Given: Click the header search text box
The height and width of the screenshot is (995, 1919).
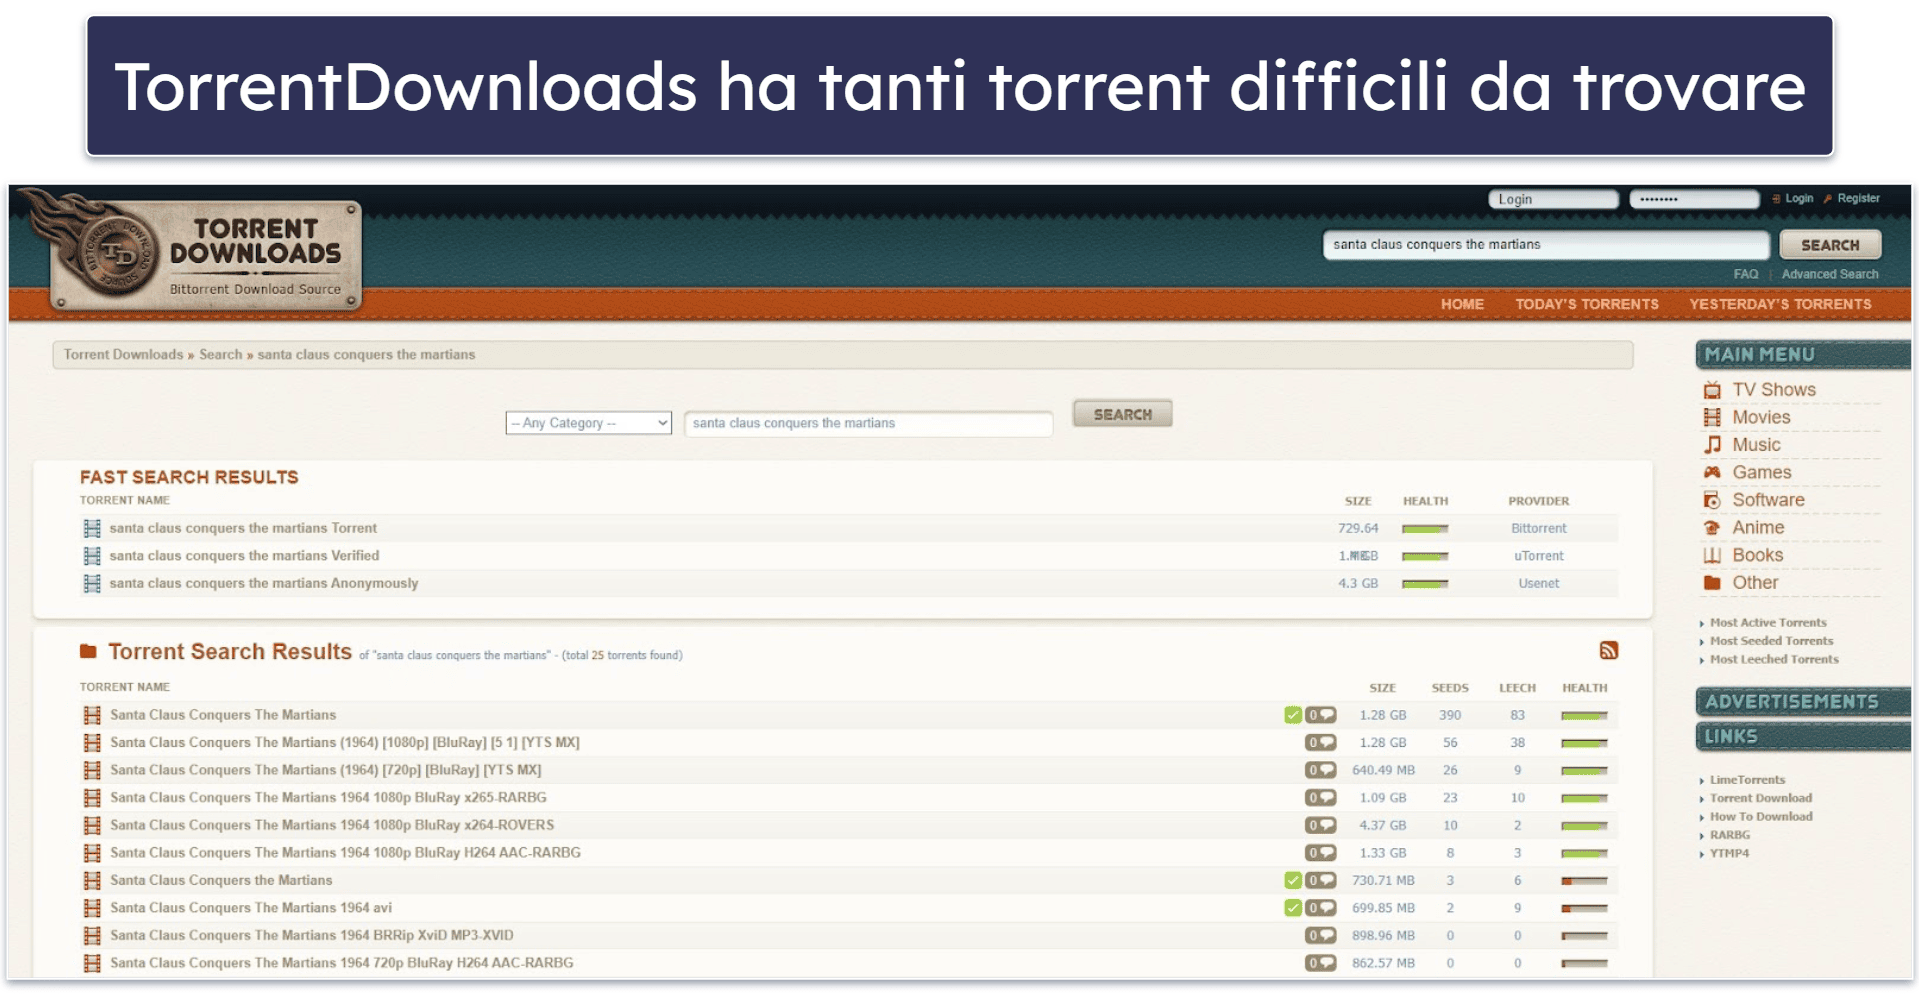Looking at the screenshot, I should [1546, 245].
